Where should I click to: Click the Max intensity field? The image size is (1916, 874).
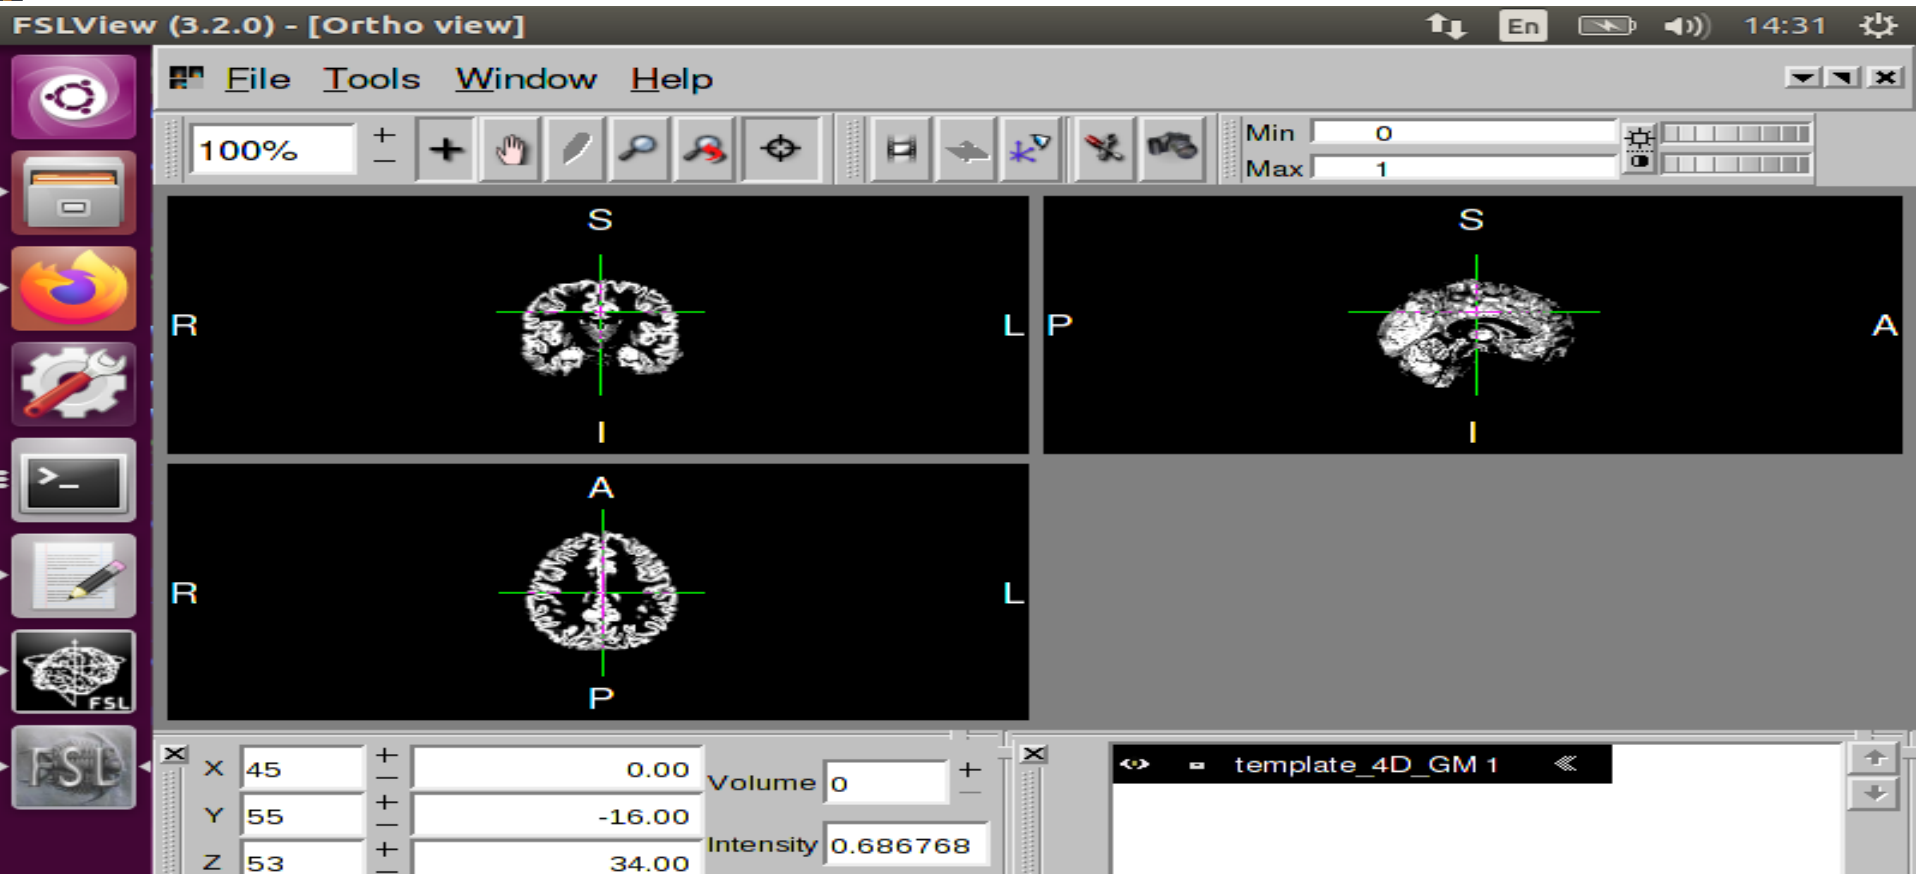[1464, 168]
